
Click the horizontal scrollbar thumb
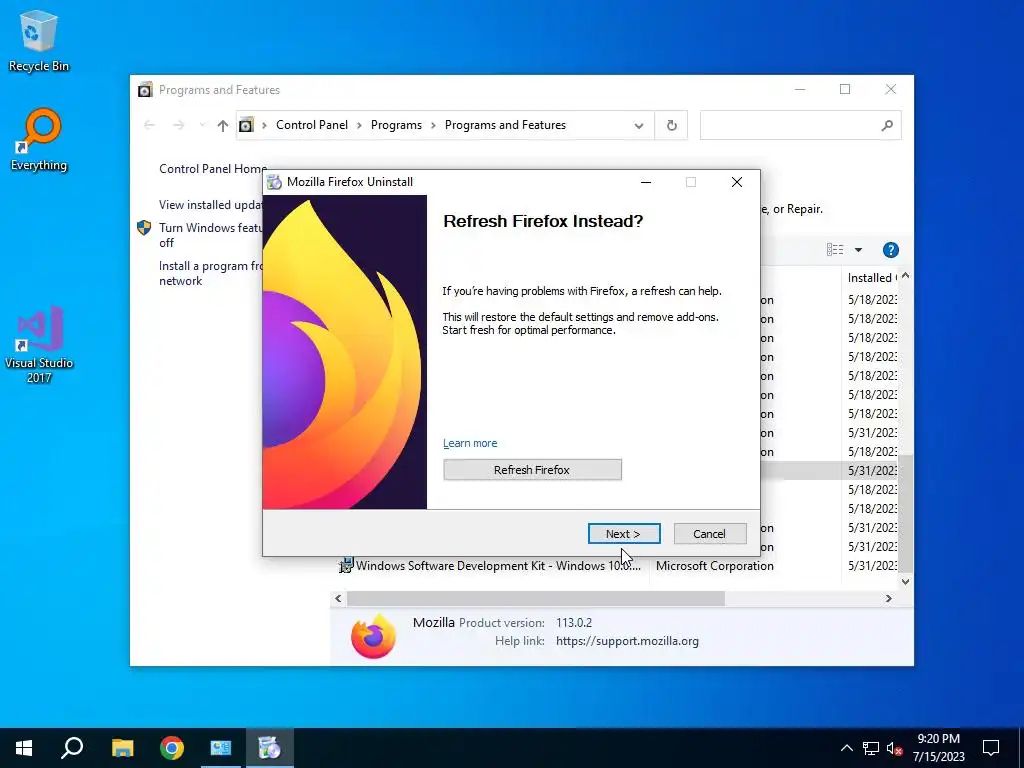point(536,598)
